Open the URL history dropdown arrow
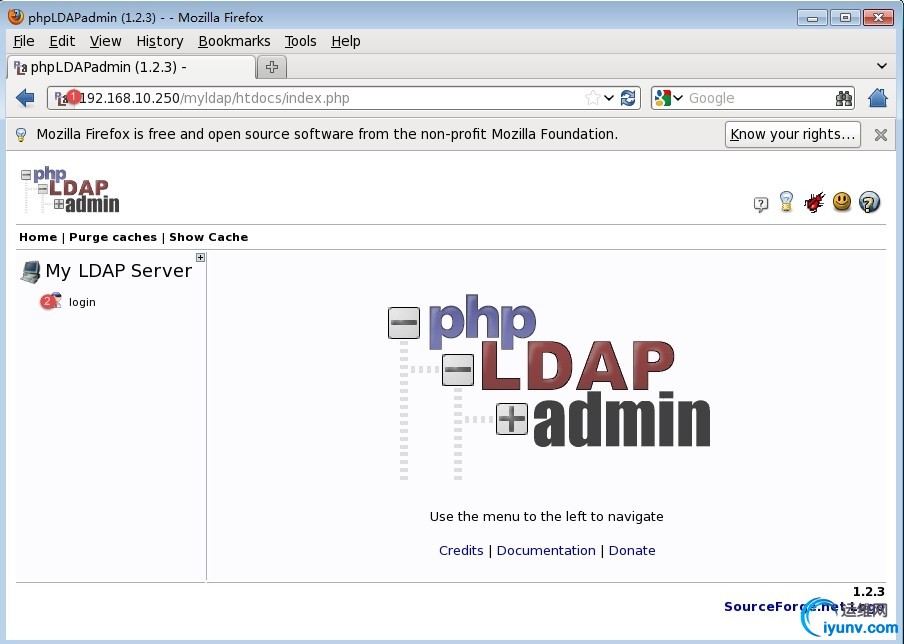The width and height of the screenshot is (904, 644). point(609,98)
